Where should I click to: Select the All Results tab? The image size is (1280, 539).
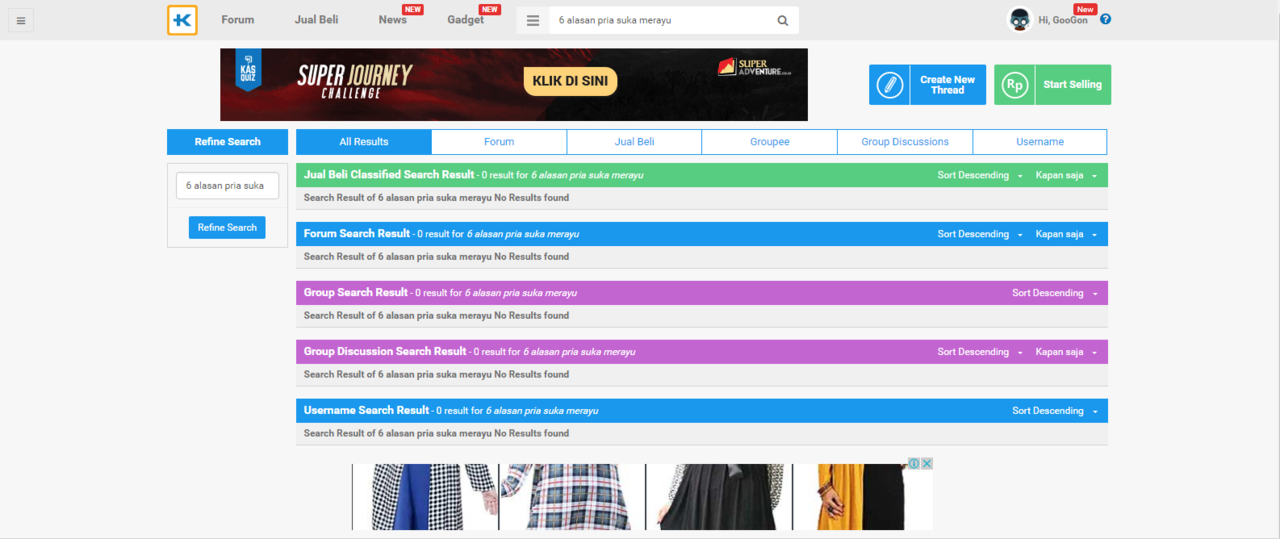[364, 142]
